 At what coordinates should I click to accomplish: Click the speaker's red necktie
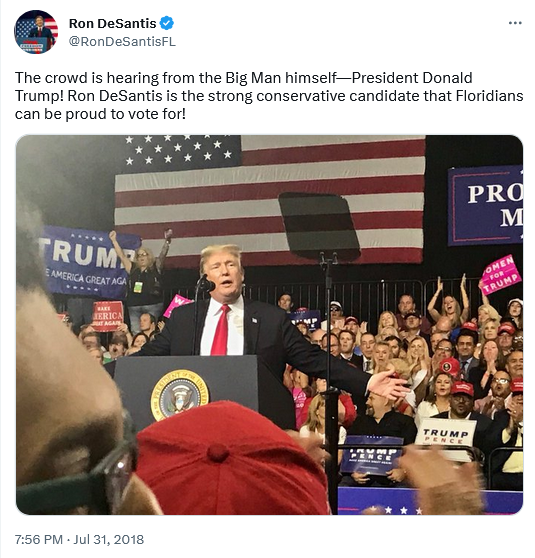coord(221,330)
